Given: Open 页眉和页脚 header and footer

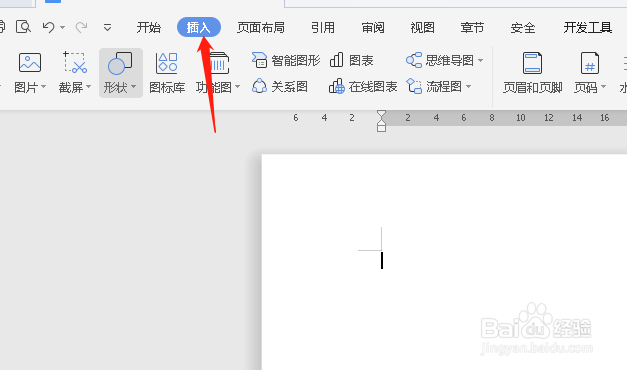Looking at the screenshot, I should 532,73.
